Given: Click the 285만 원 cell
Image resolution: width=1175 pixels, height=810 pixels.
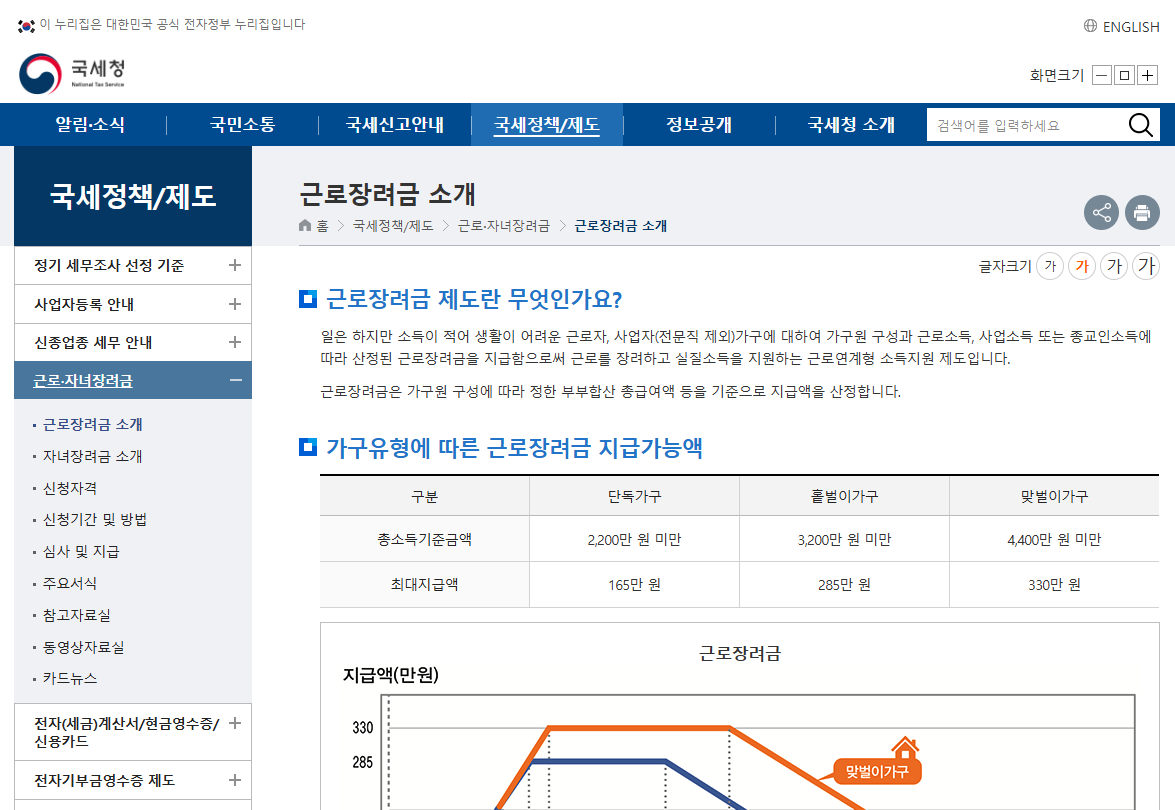Looking at the screenshot, I should click(844, 584).
